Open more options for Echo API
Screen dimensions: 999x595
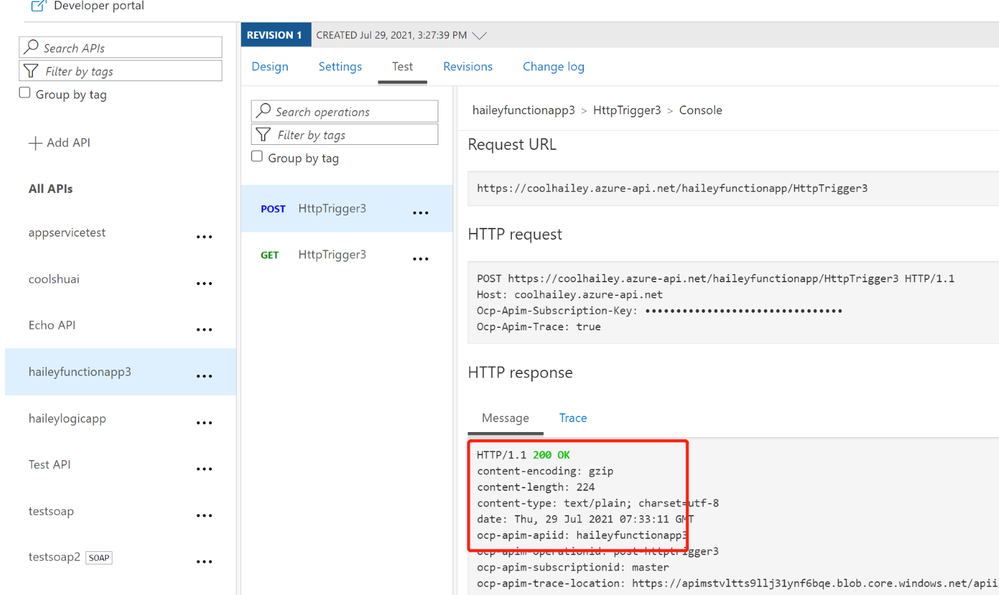click(x=204, y=329)
